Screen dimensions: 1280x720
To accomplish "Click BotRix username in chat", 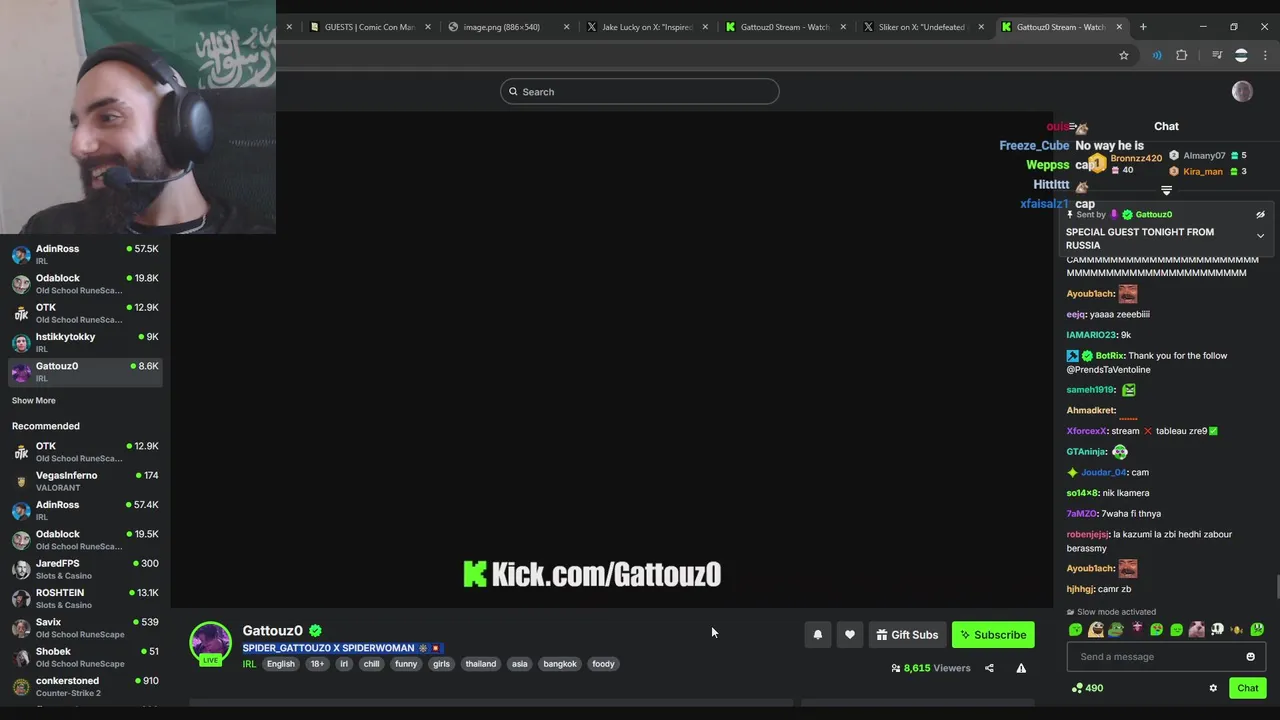I will [x=1110, y=356].
